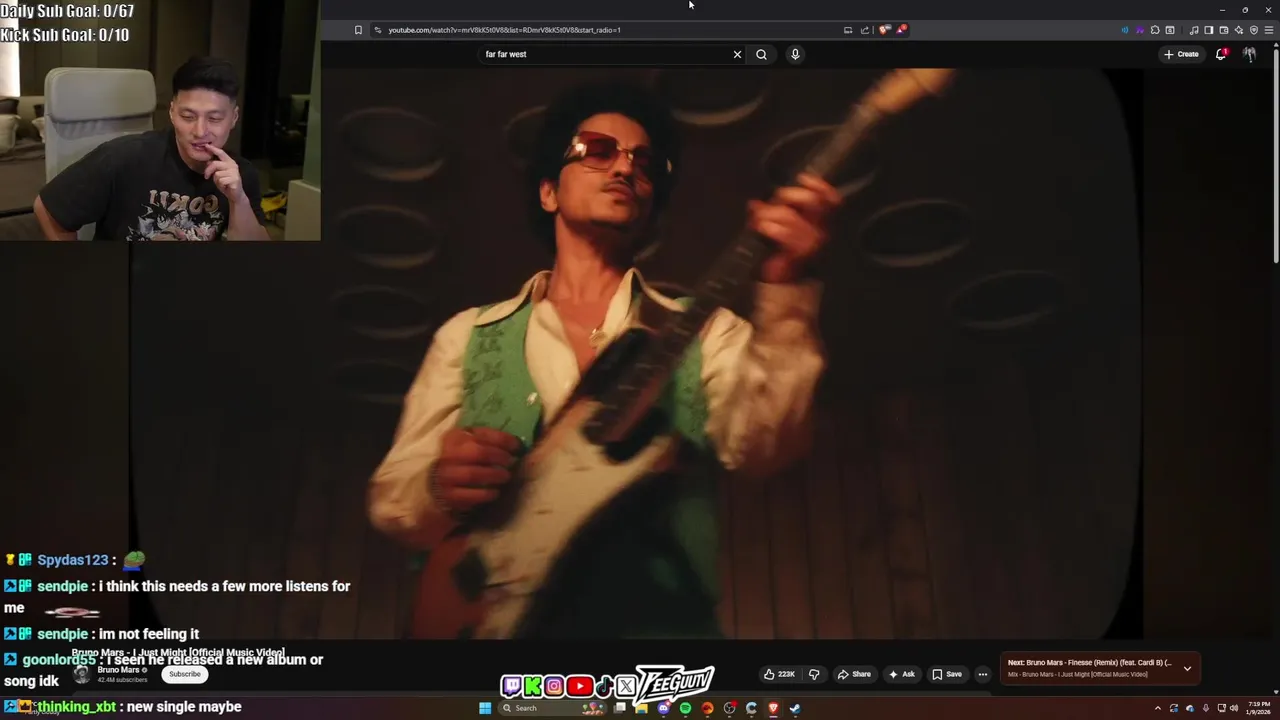Open the media control music-note icon
1280x720 pixels.
(x=1194, y=30)
